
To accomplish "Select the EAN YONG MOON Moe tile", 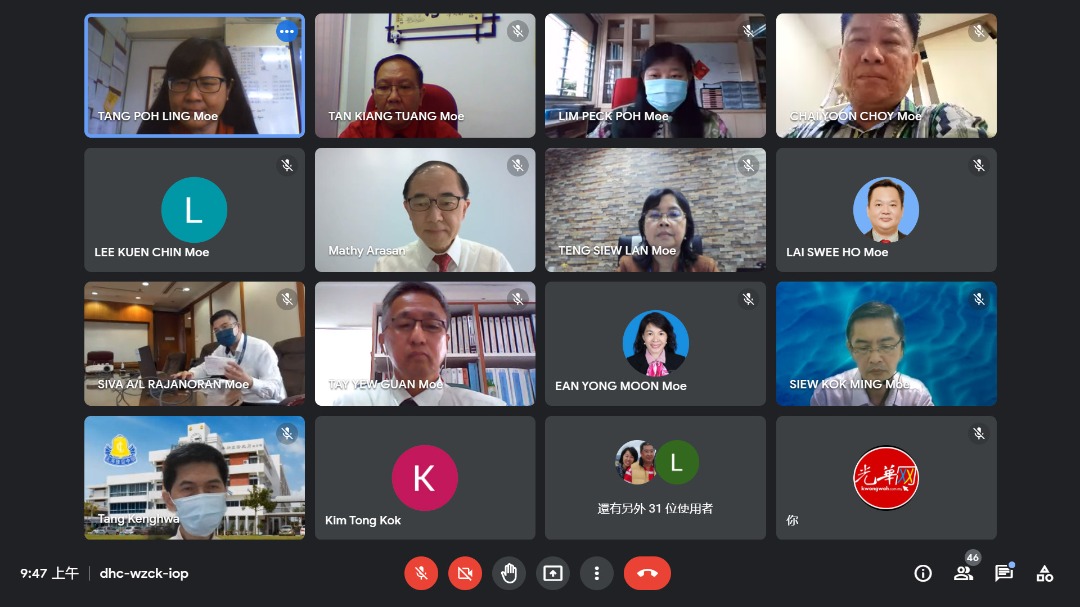I will (x=655, y=344).
